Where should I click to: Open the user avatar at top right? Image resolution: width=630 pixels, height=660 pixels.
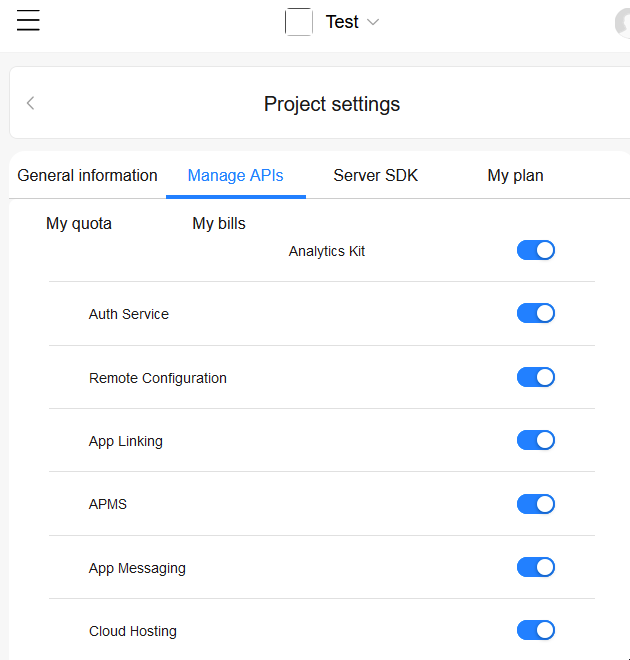click(x=624, y=23)
